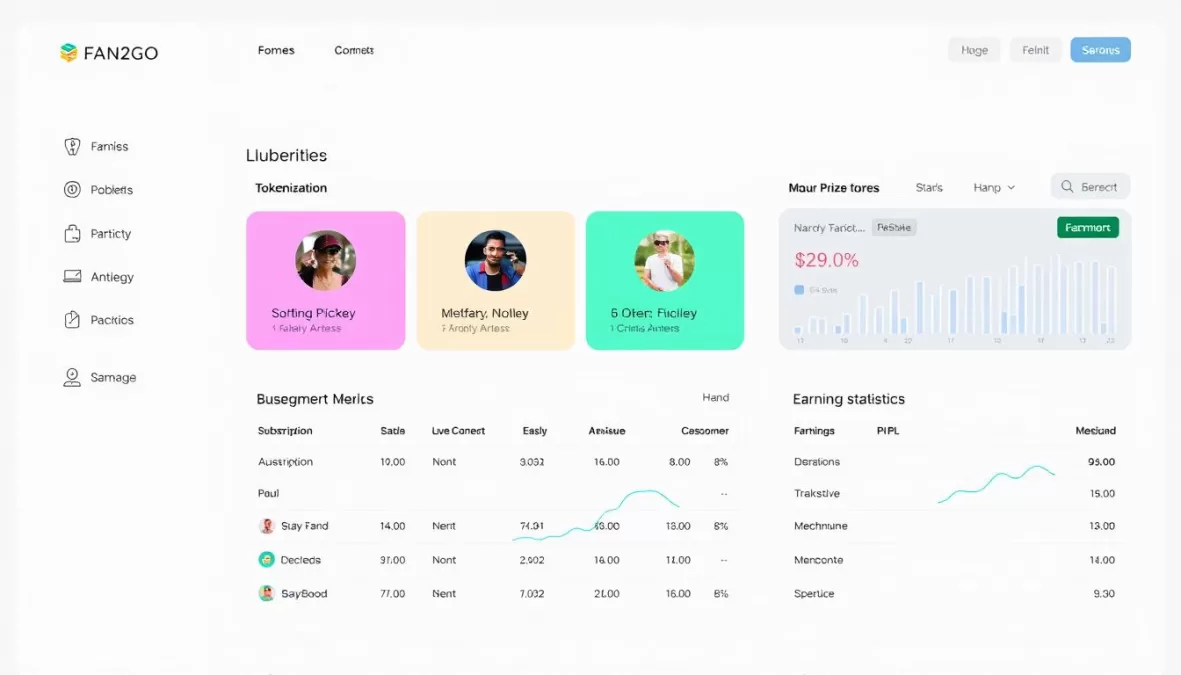Open Packios via its sidebar icon

click(x=71, y=319)
